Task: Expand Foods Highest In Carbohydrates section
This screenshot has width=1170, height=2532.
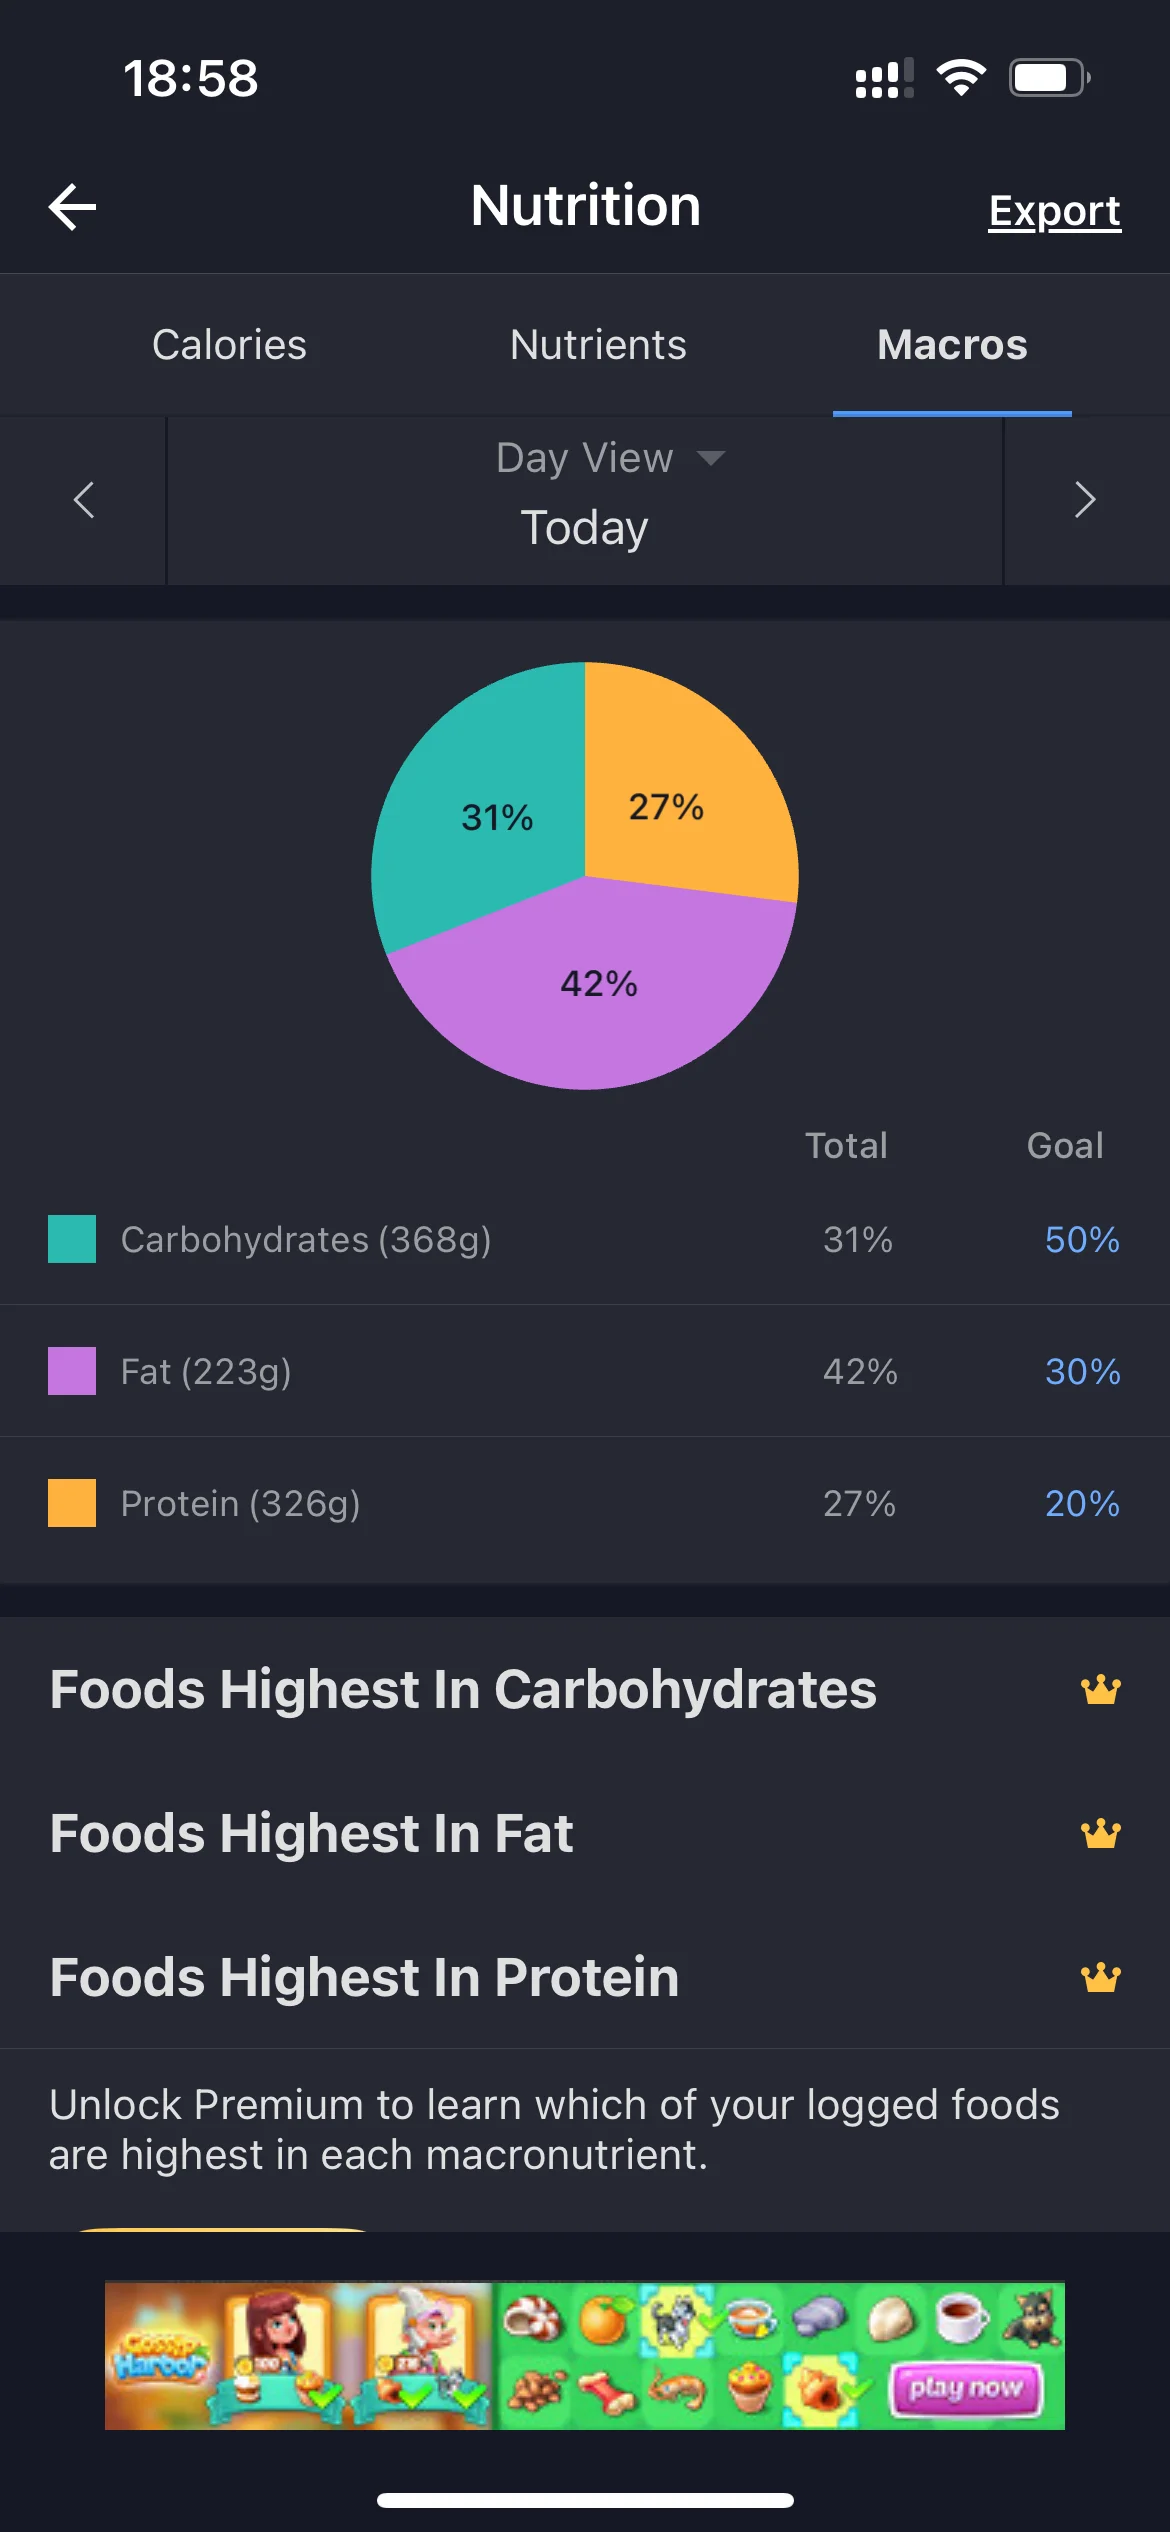Action: pos(585,1690)
